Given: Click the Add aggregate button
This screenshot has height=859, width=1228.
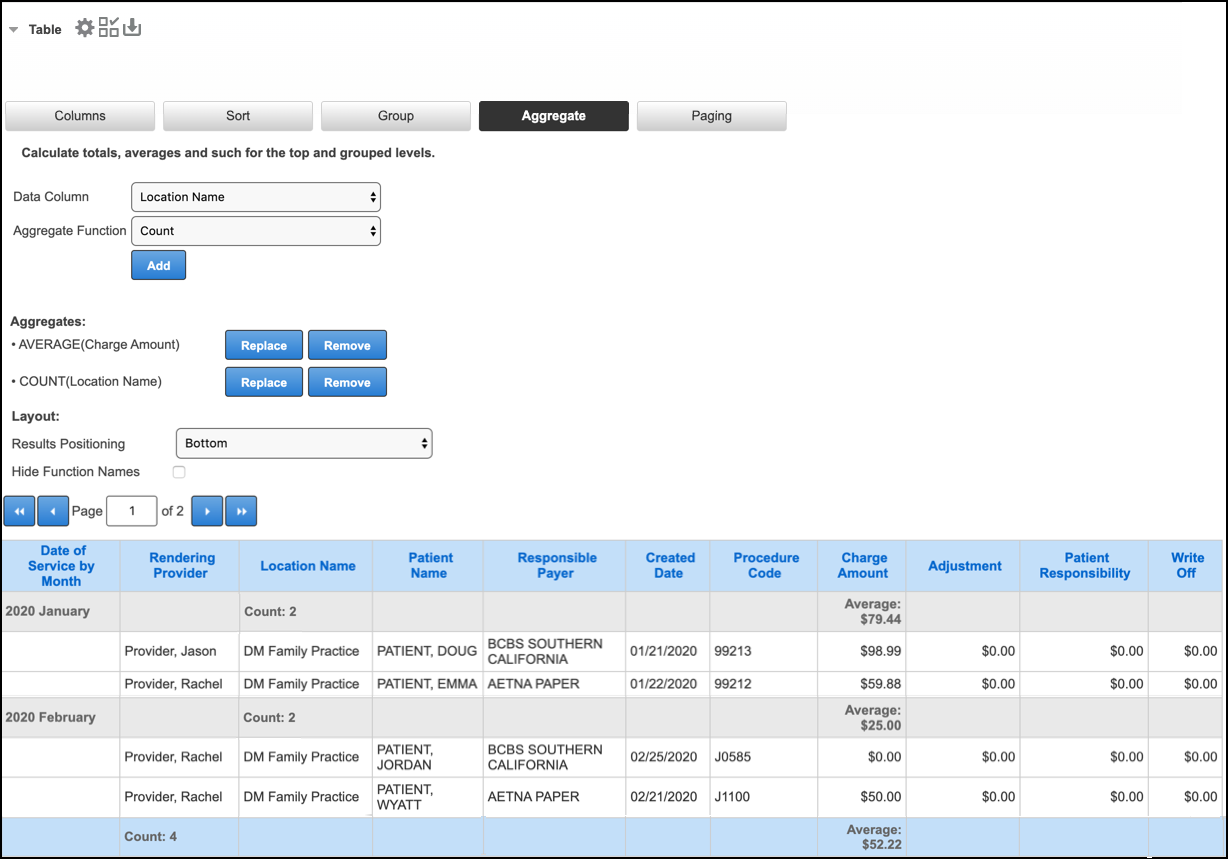Looking at the screenshot, I should point(158,265).
